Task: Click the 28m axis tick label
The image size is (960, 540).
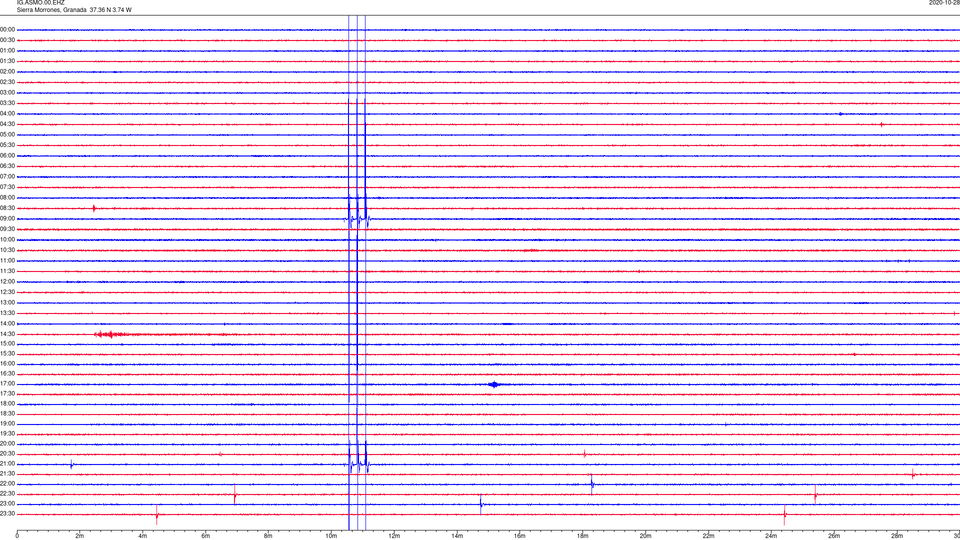Action: (x=897, y=536)
